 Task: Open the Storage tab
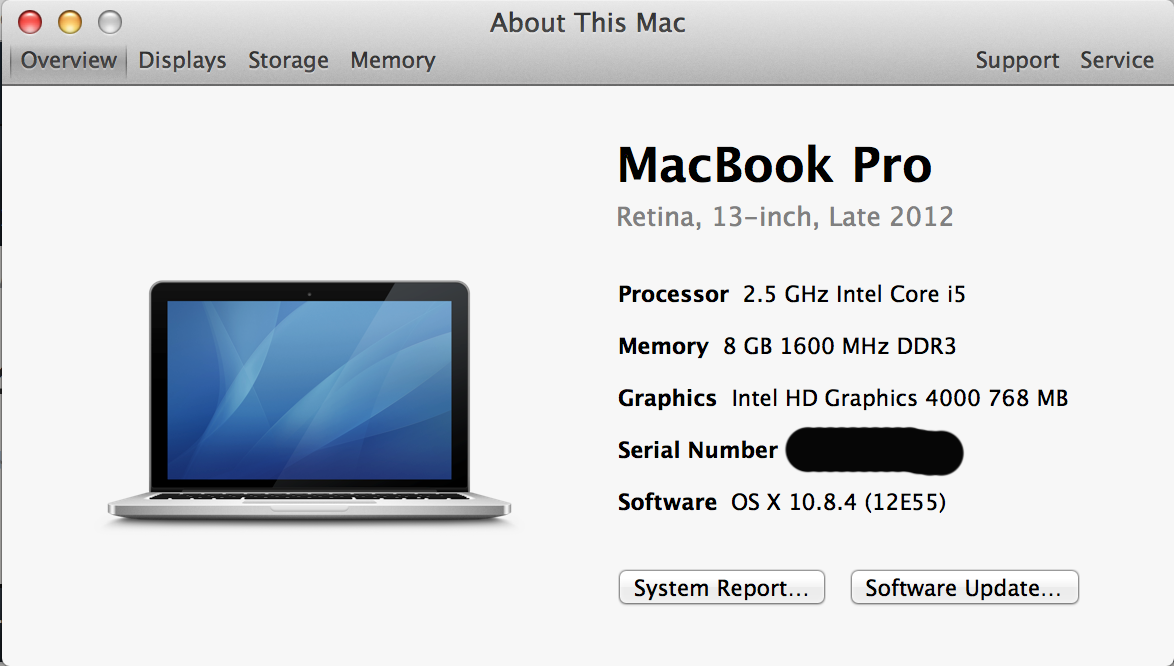coord(288,60)
